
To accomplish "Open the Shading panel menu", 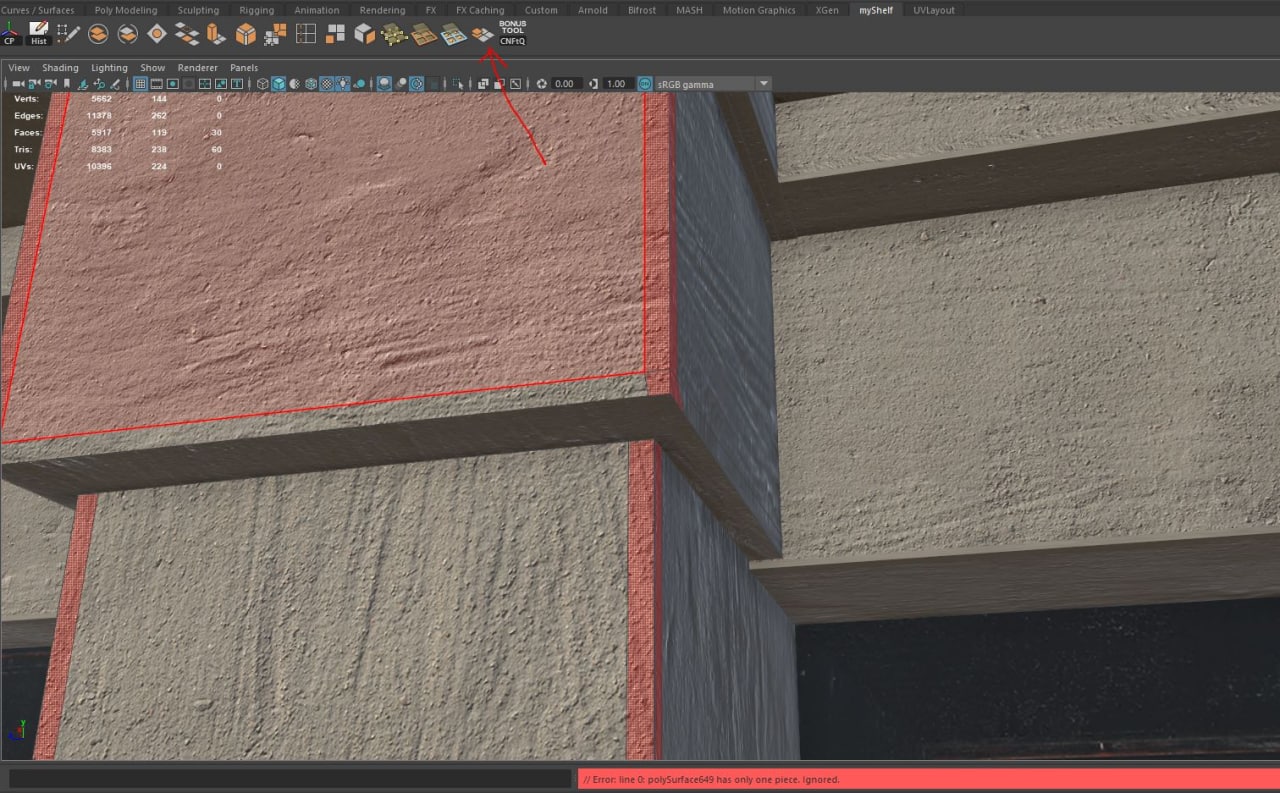I will (60, 68).
